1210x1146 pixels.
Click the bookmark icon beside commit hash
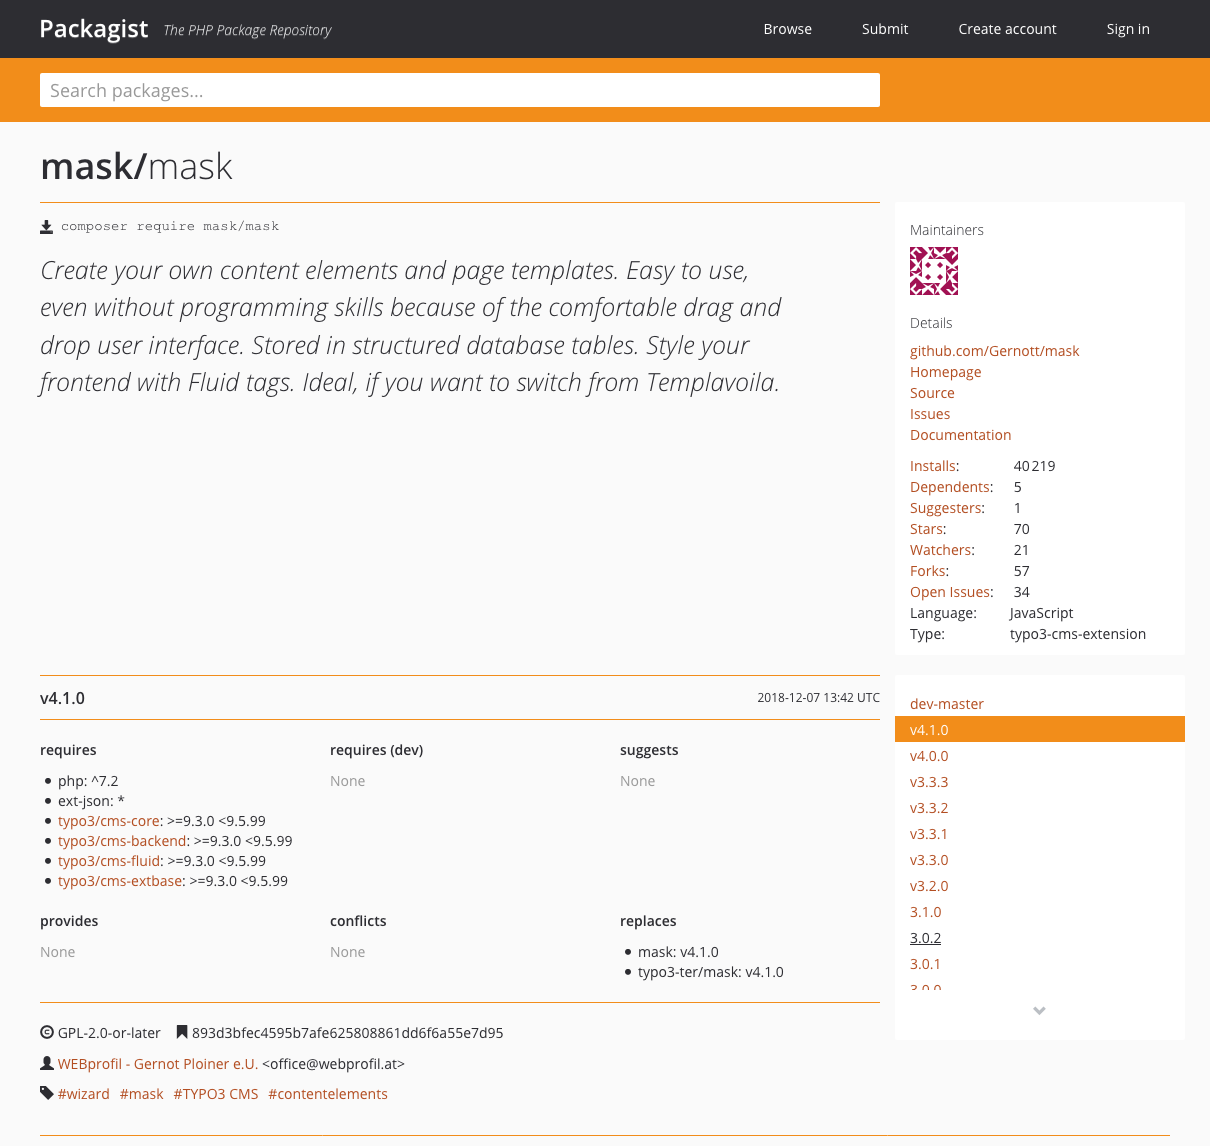182,1033
